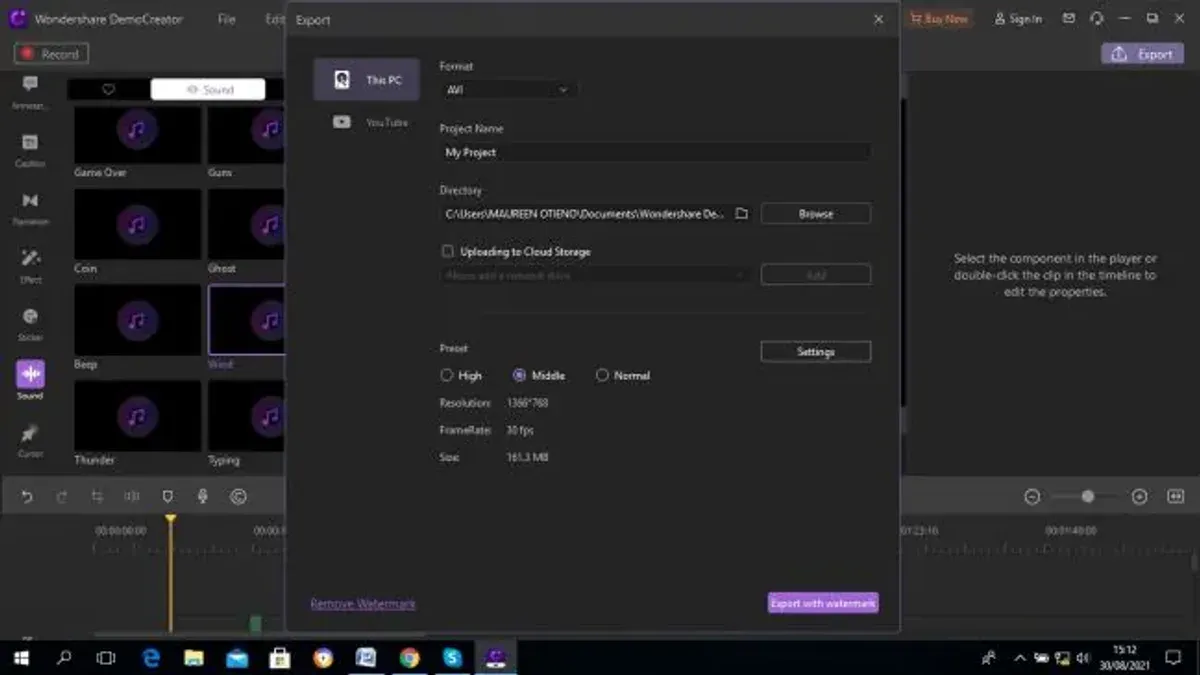Open the Sticker panel in sidebar
Screen dimensions: 1200x675
(x=30, y=323)
